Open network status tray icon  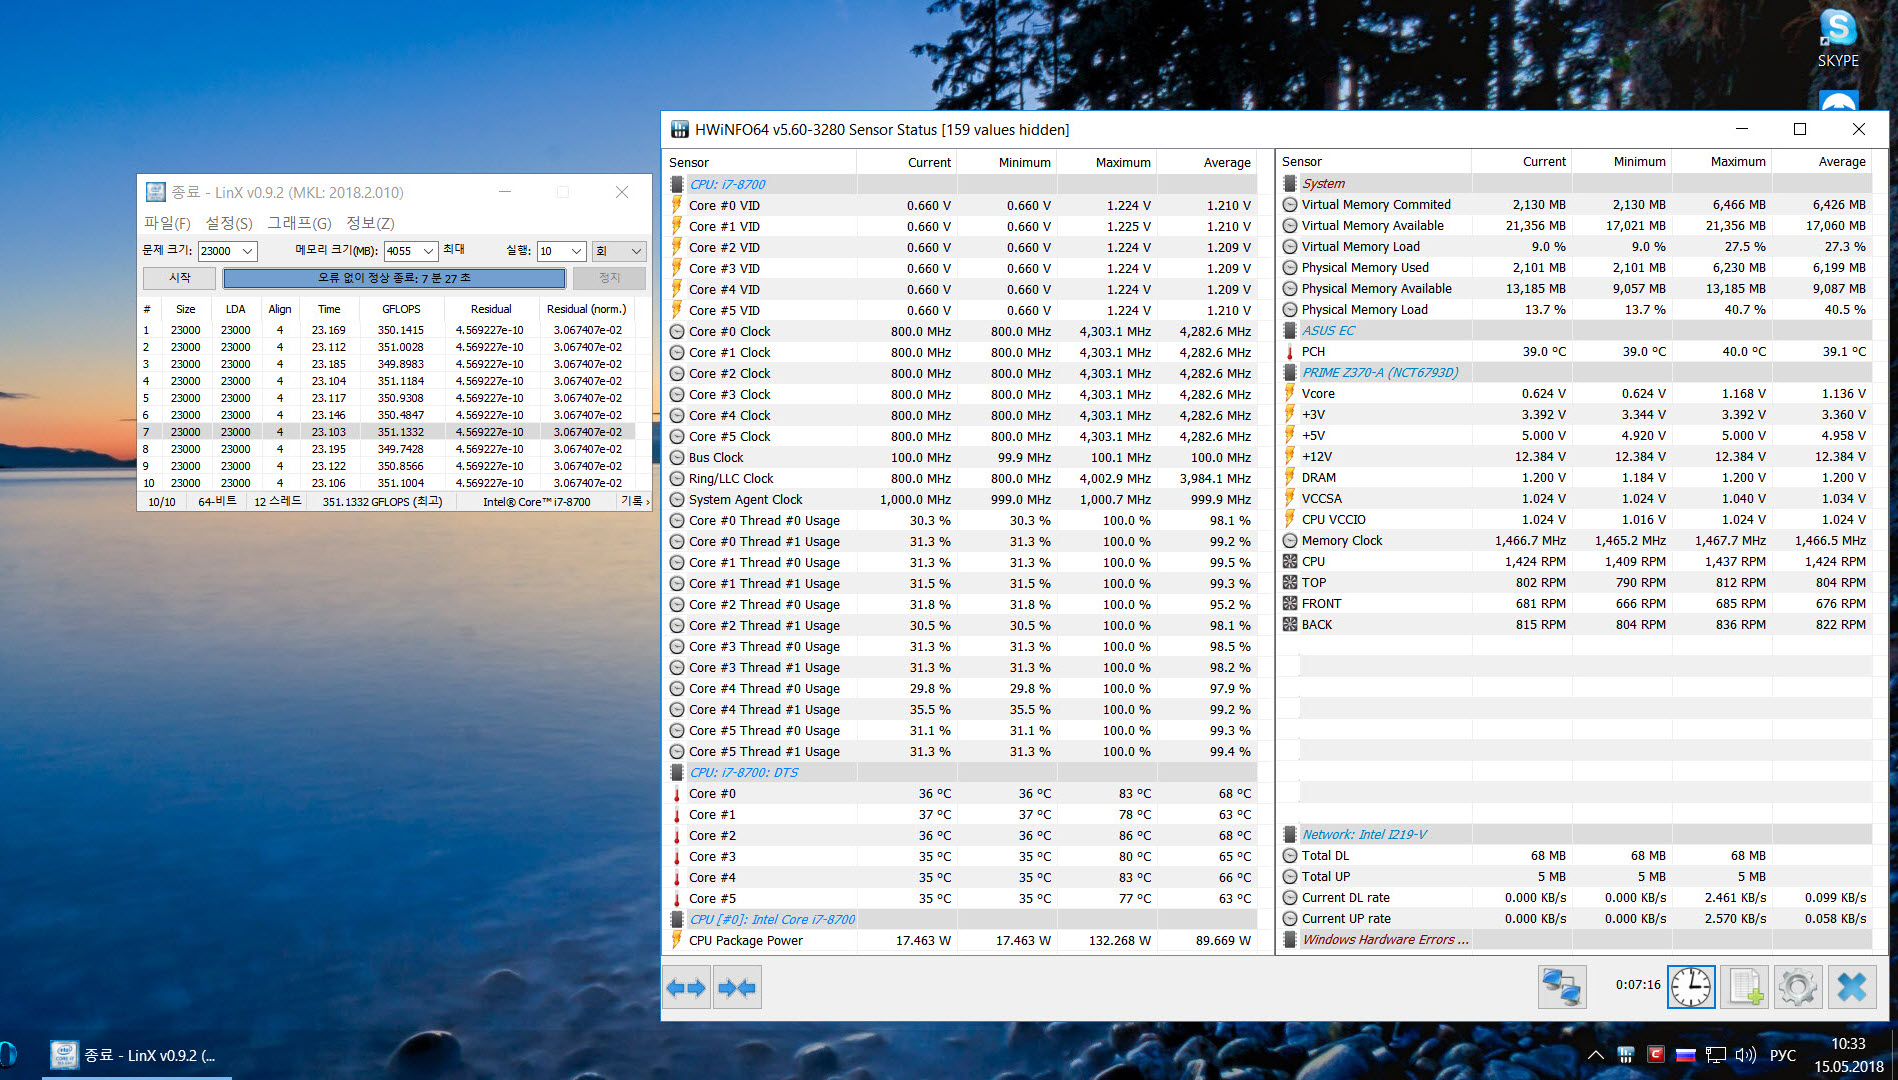click(1716, 1055)
